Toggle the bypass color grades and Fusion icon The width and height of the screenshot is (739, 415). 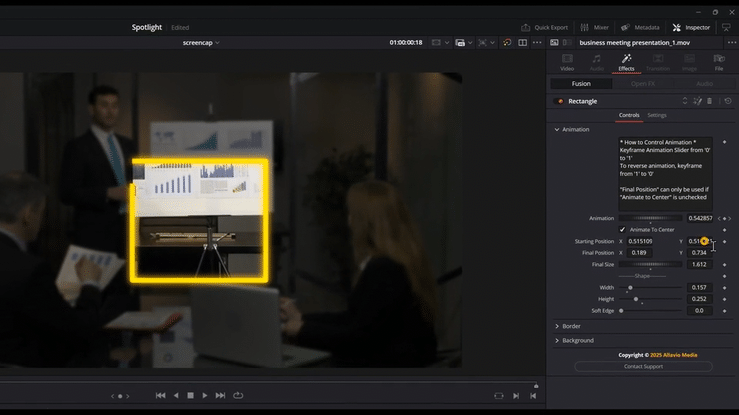tap(507, 42)
